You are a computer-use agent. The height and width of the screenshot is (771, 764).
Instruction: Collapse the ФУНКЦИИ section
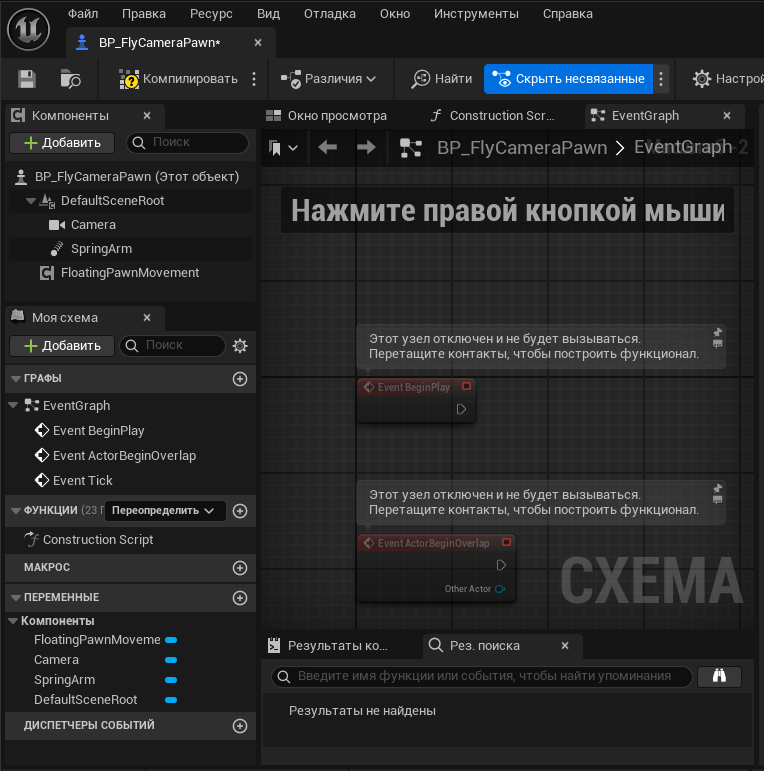(16, 511)
